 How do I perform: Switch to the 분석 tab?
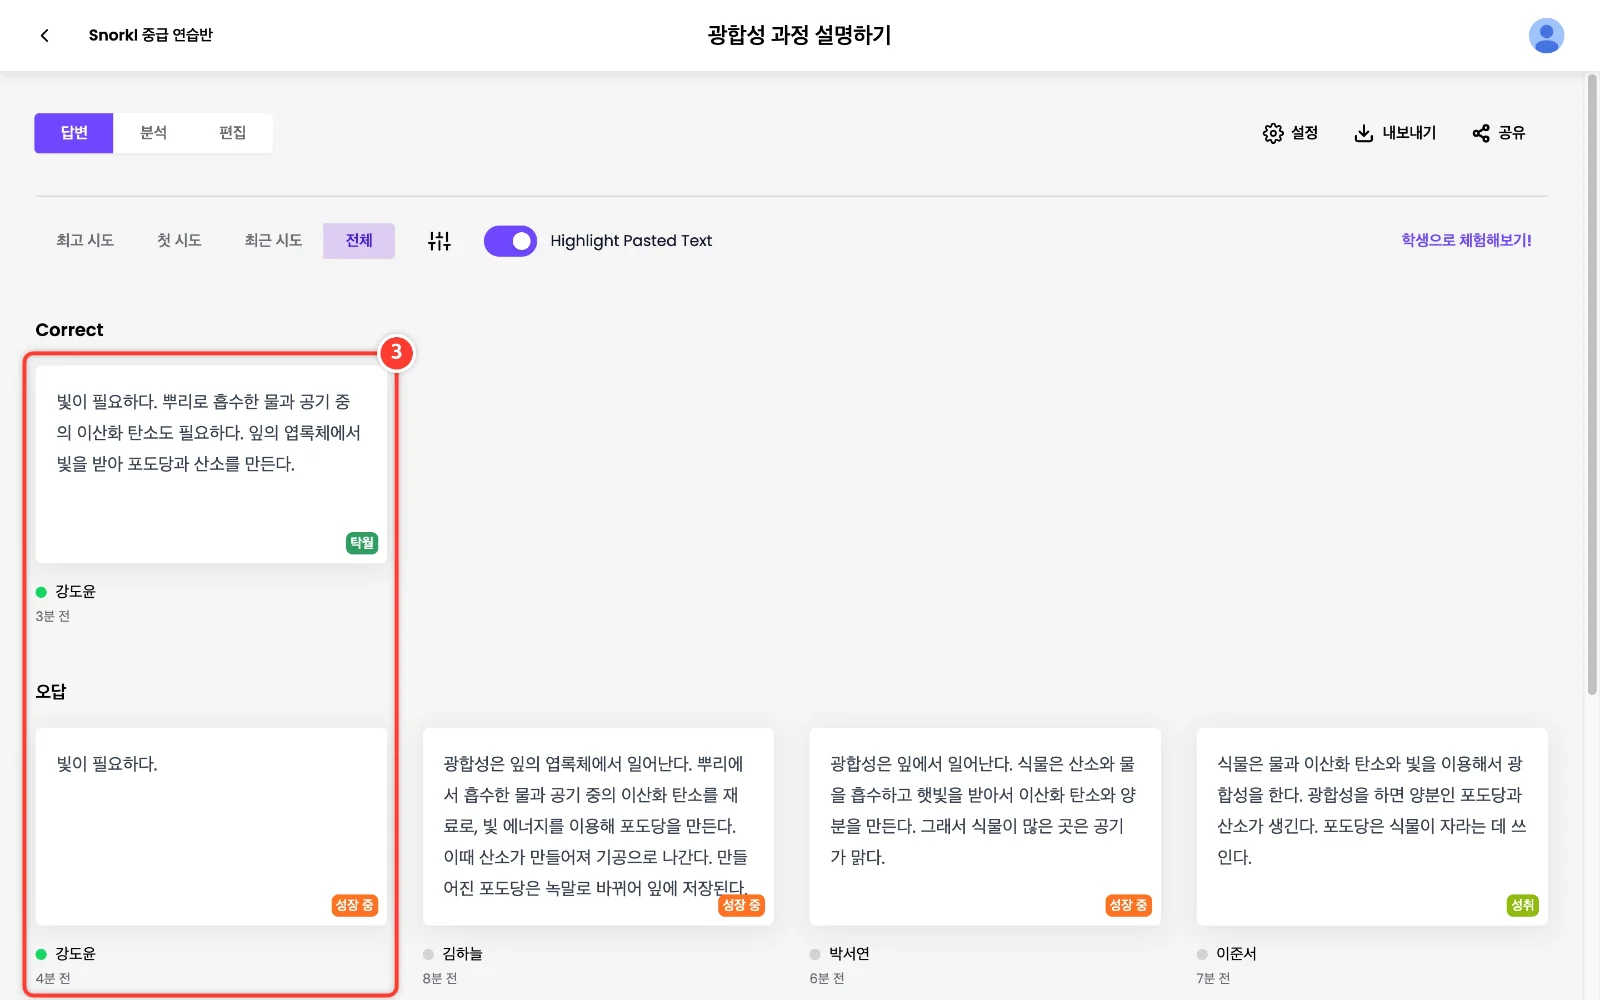(x=153, y=133)
